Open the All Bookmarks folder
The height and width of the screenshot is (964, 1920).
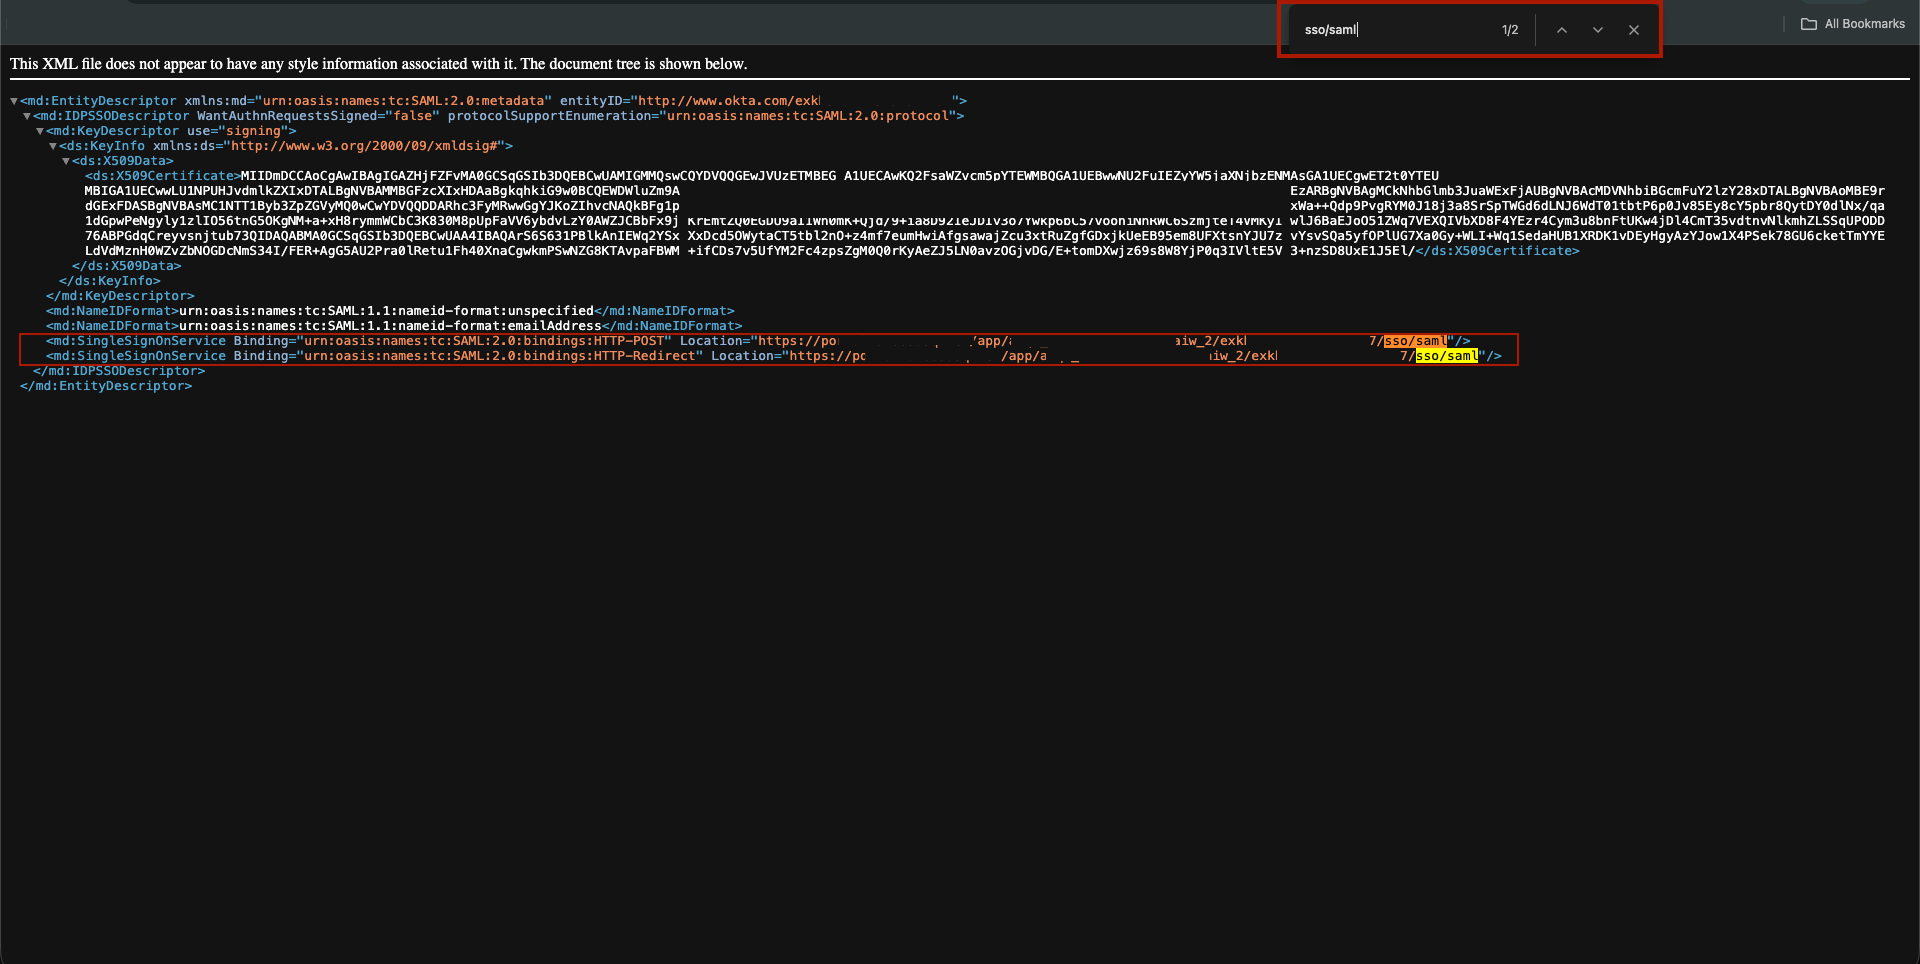coord(1853,24)
